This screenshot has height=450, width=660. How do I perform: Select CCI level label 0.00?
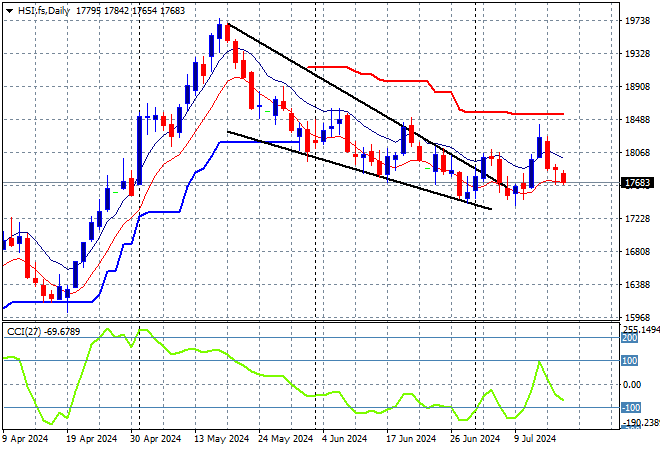tap(632, 385)
